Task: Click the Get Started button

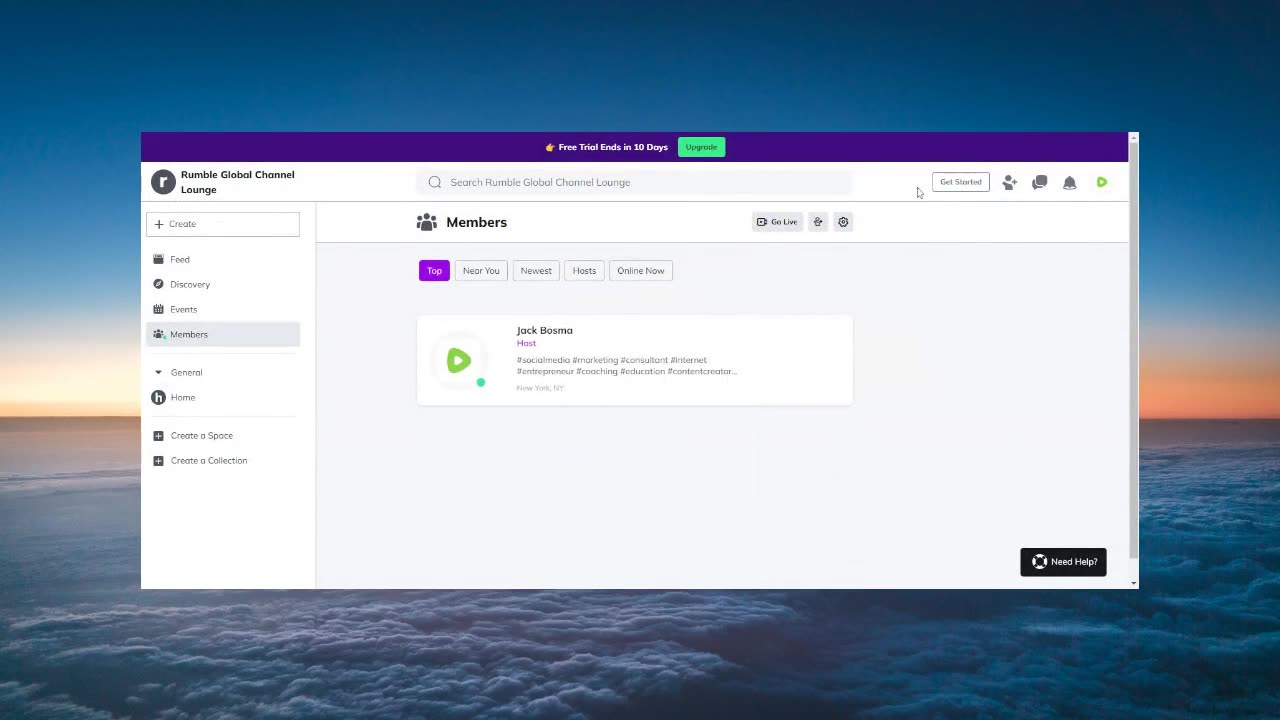Action: pos(961,182)
